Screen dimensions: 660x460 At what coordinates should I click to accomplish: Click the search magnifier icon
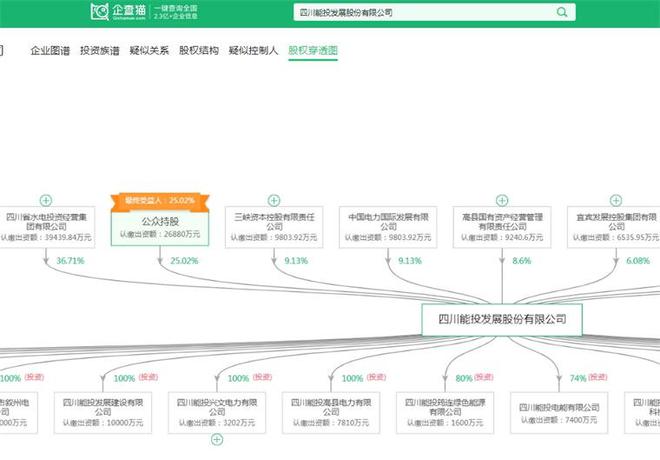coord(562,12)
